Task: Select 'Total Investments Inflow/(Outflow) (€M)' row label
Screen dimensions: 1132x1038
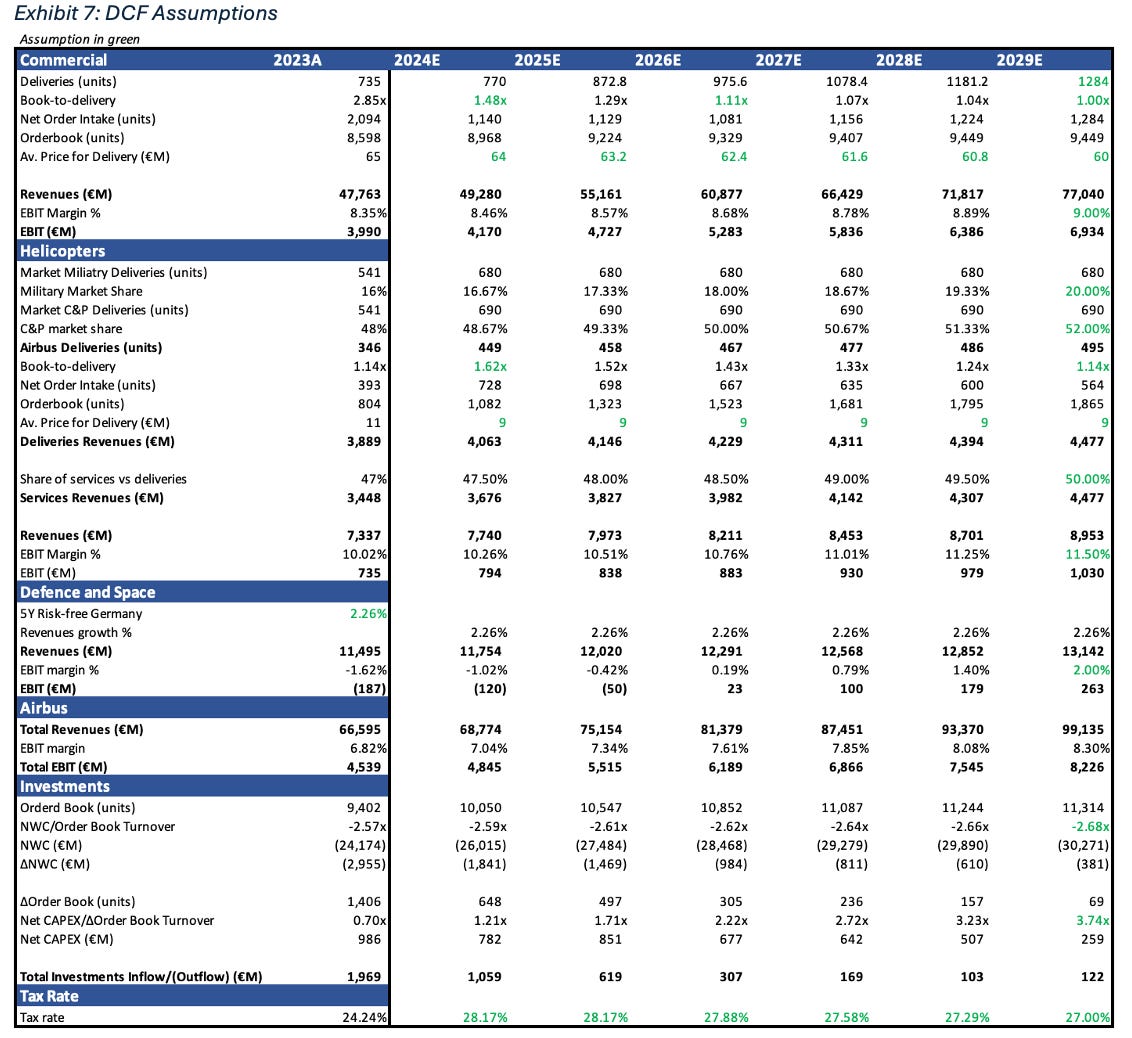Action: (141, 977)
